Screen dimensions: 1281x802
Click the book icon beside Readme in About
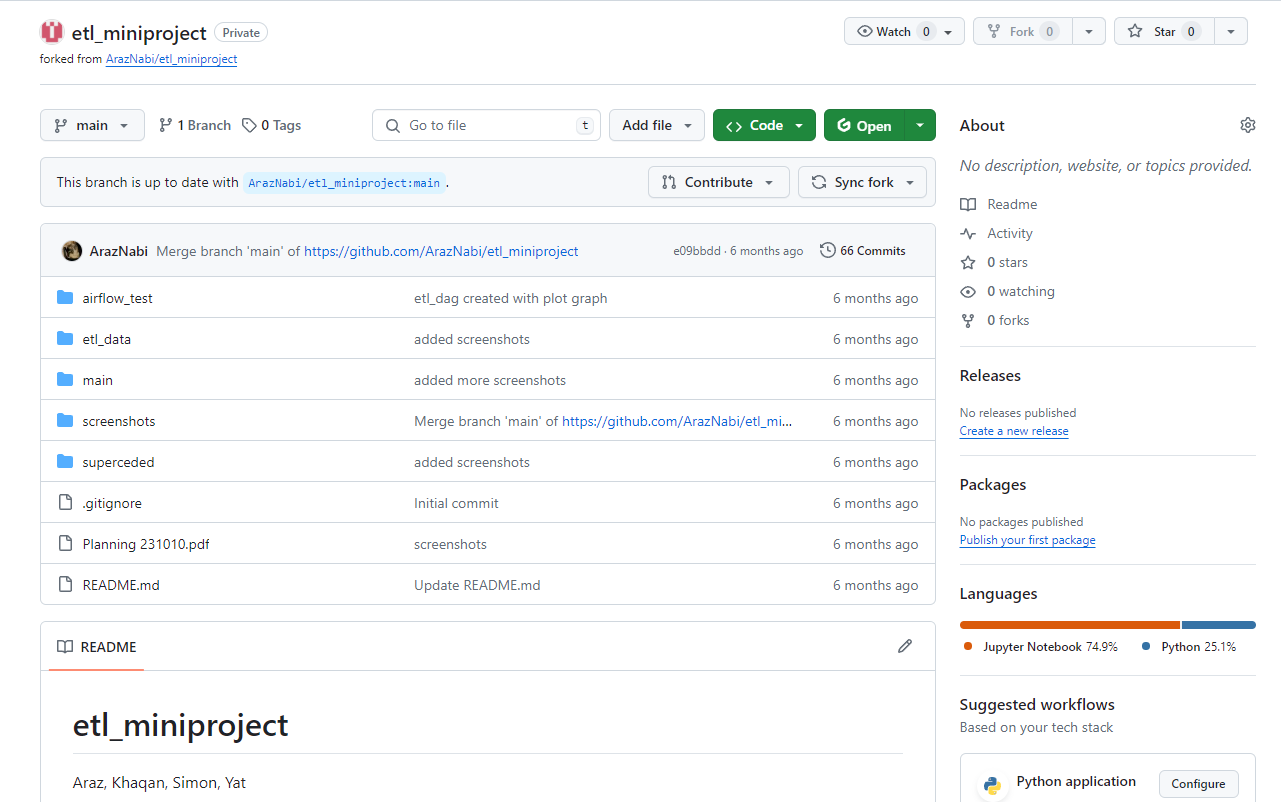(967, 204)
